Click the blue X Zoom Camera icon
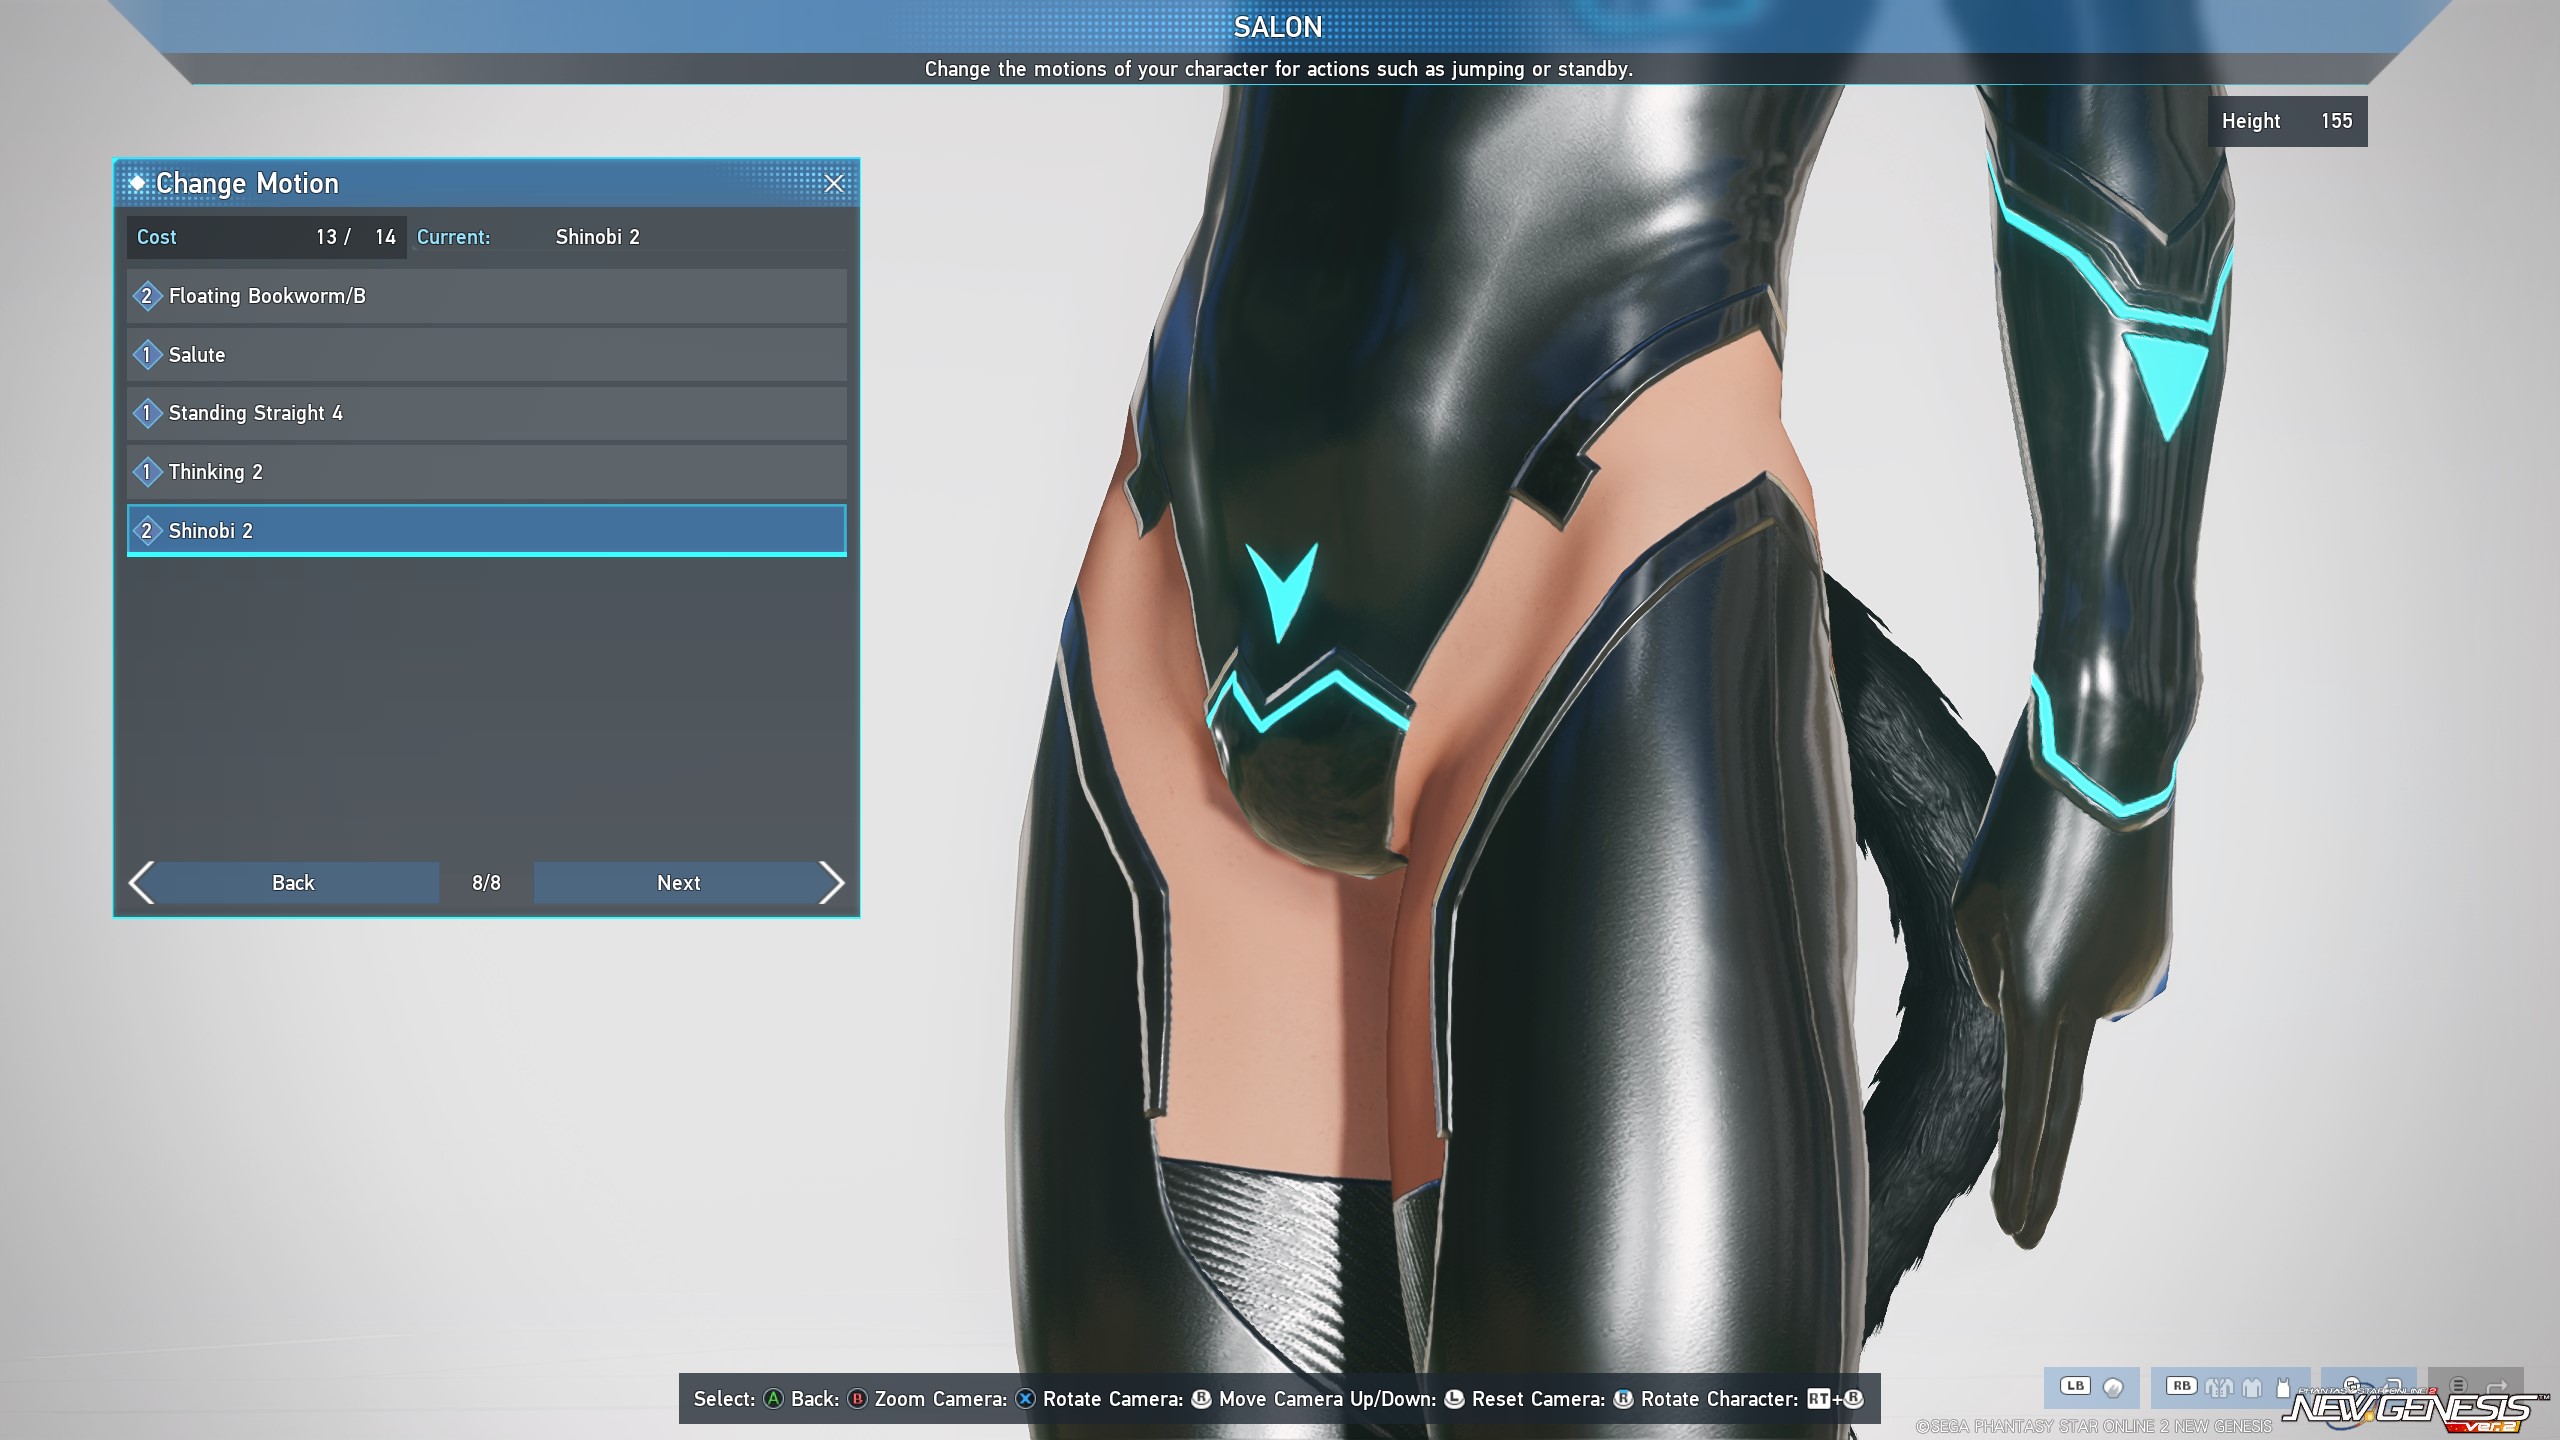The image size is (2560, 1440). click(x=1025, y=1399)
